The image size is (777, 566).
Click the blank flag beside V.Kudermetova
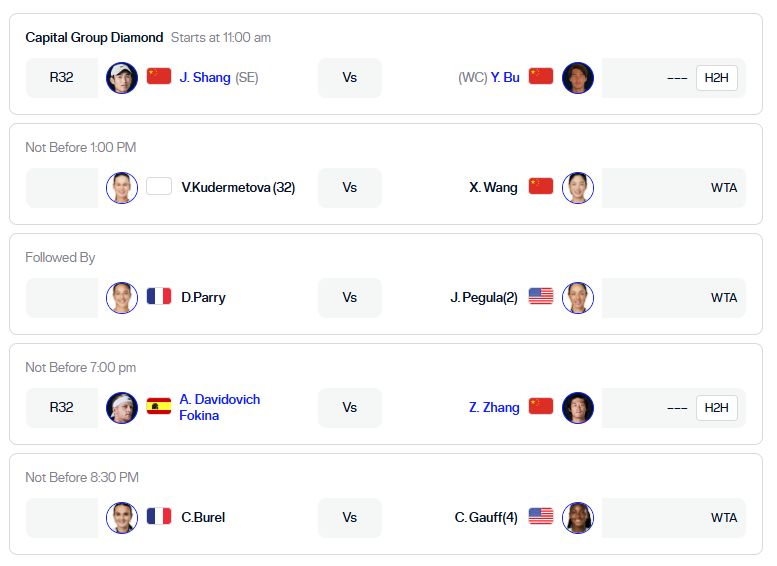coord(159,187)
